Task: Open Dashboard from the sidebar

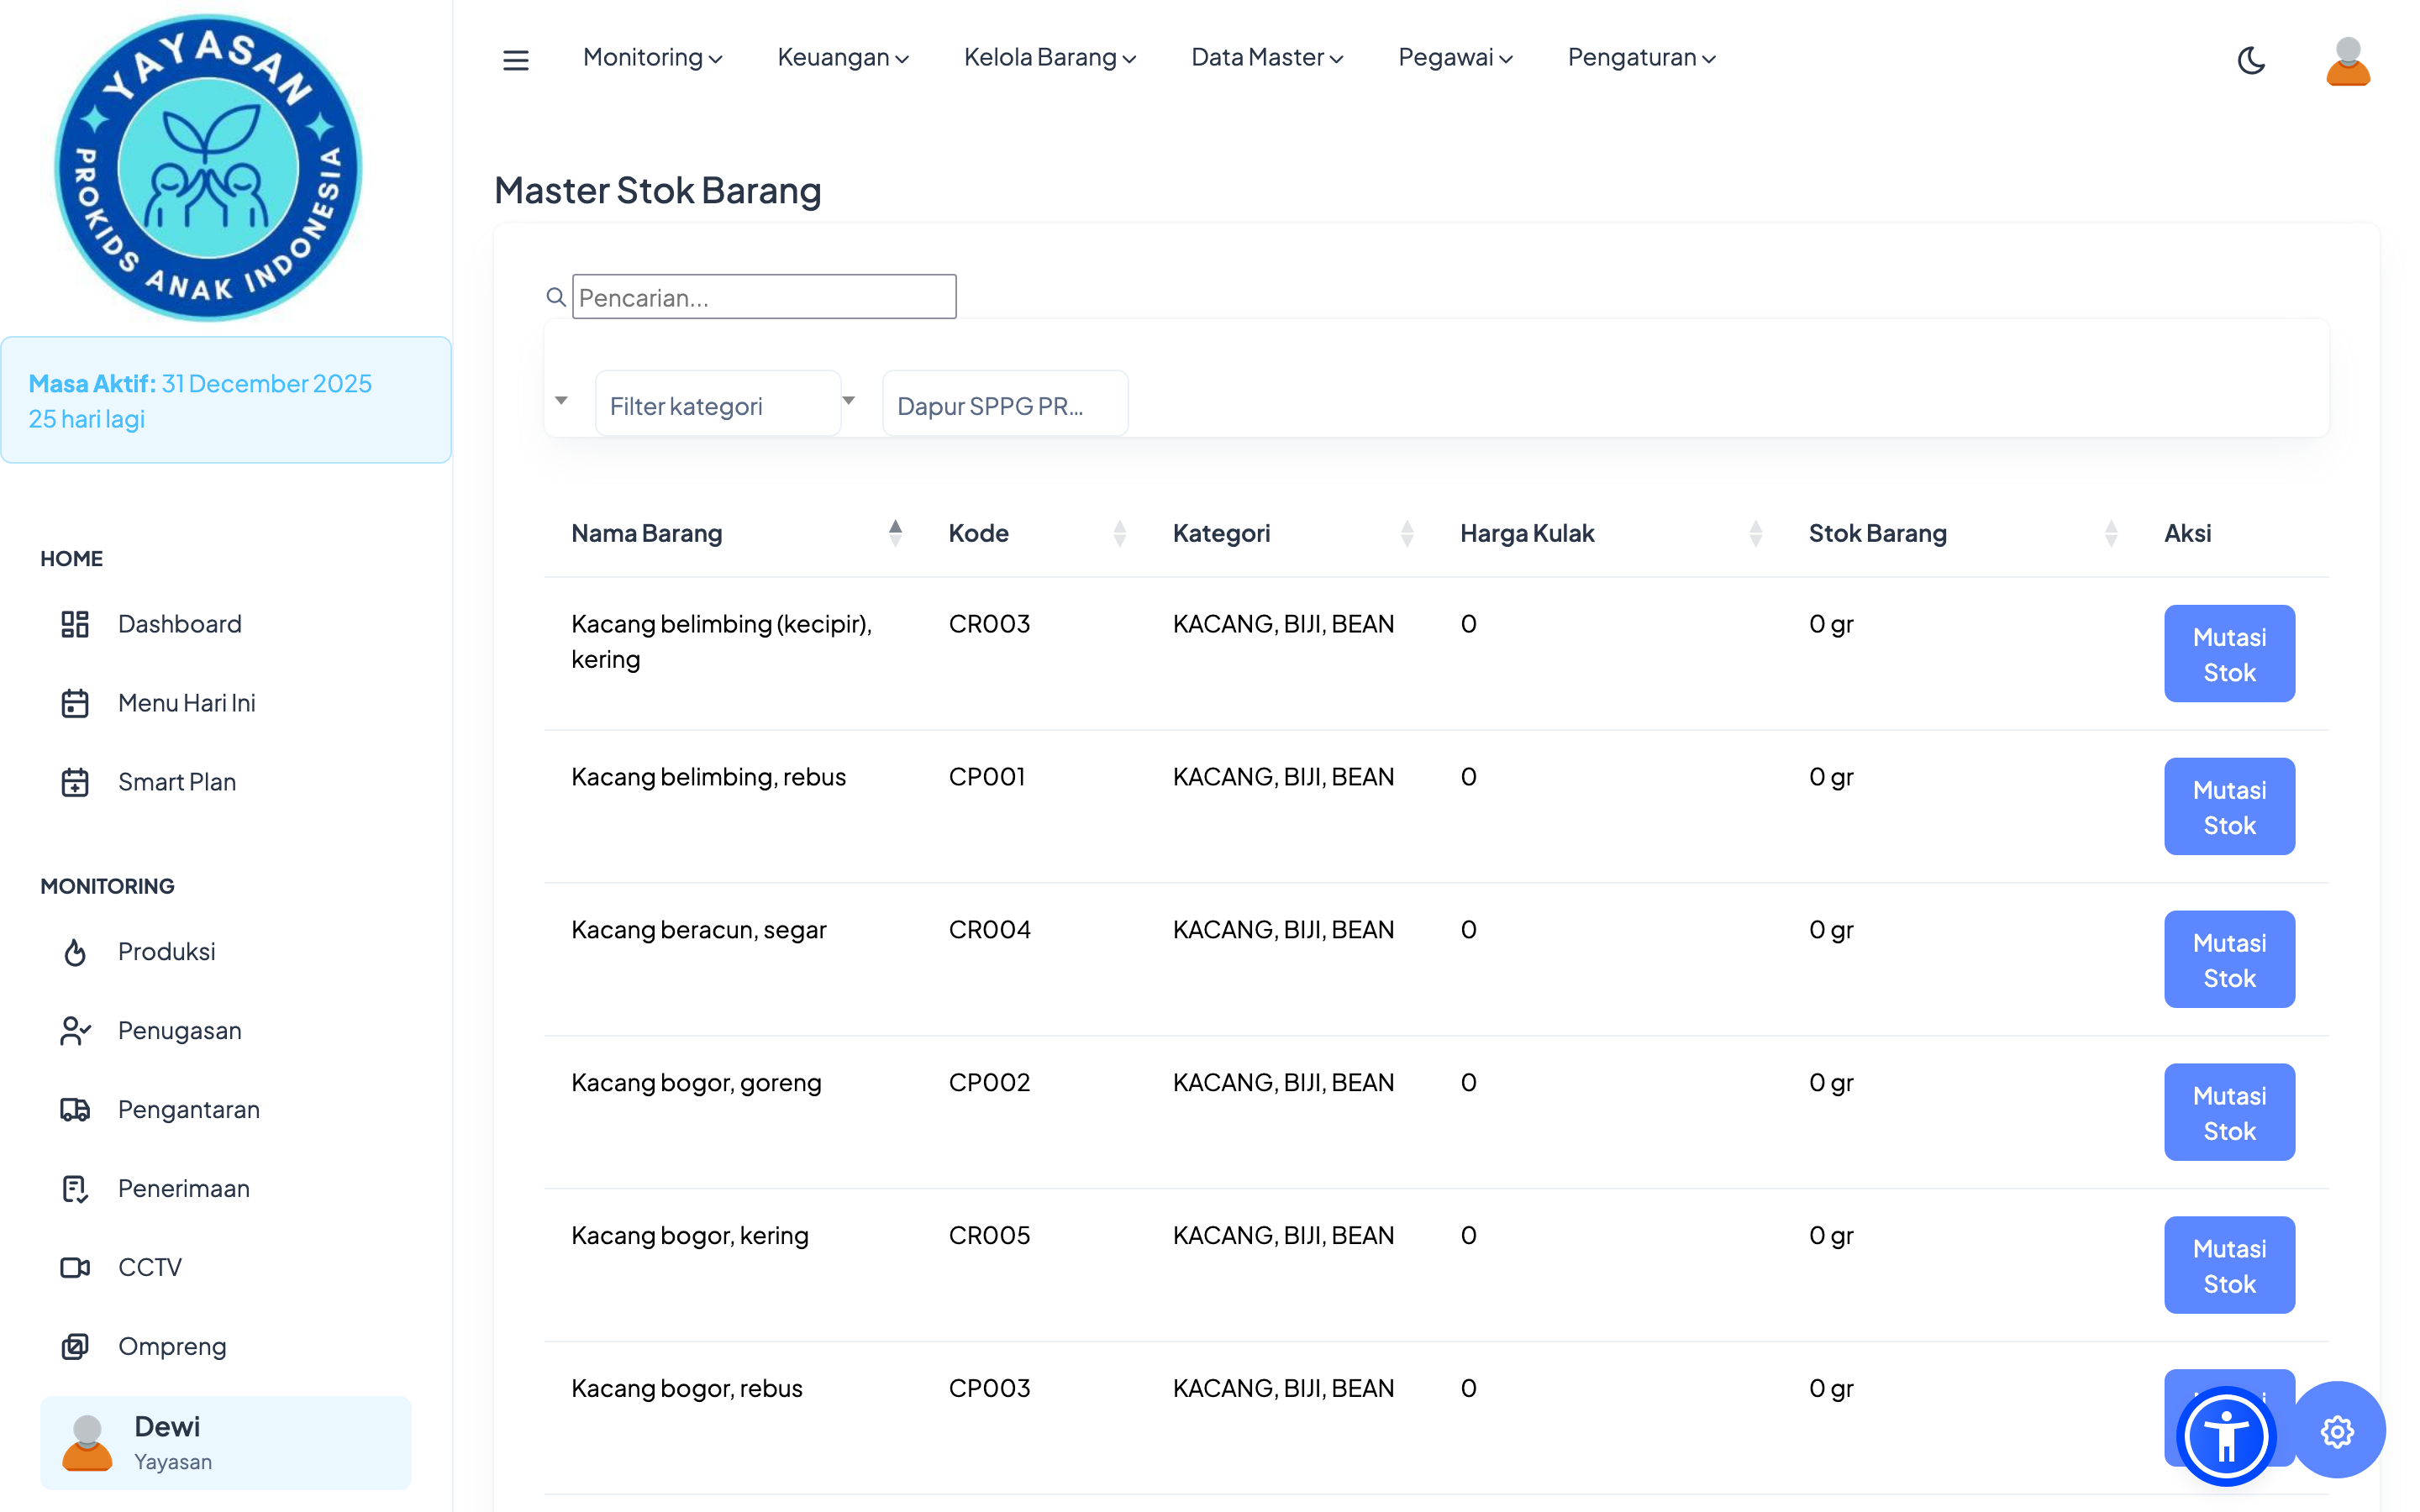Action: [179, 624]
